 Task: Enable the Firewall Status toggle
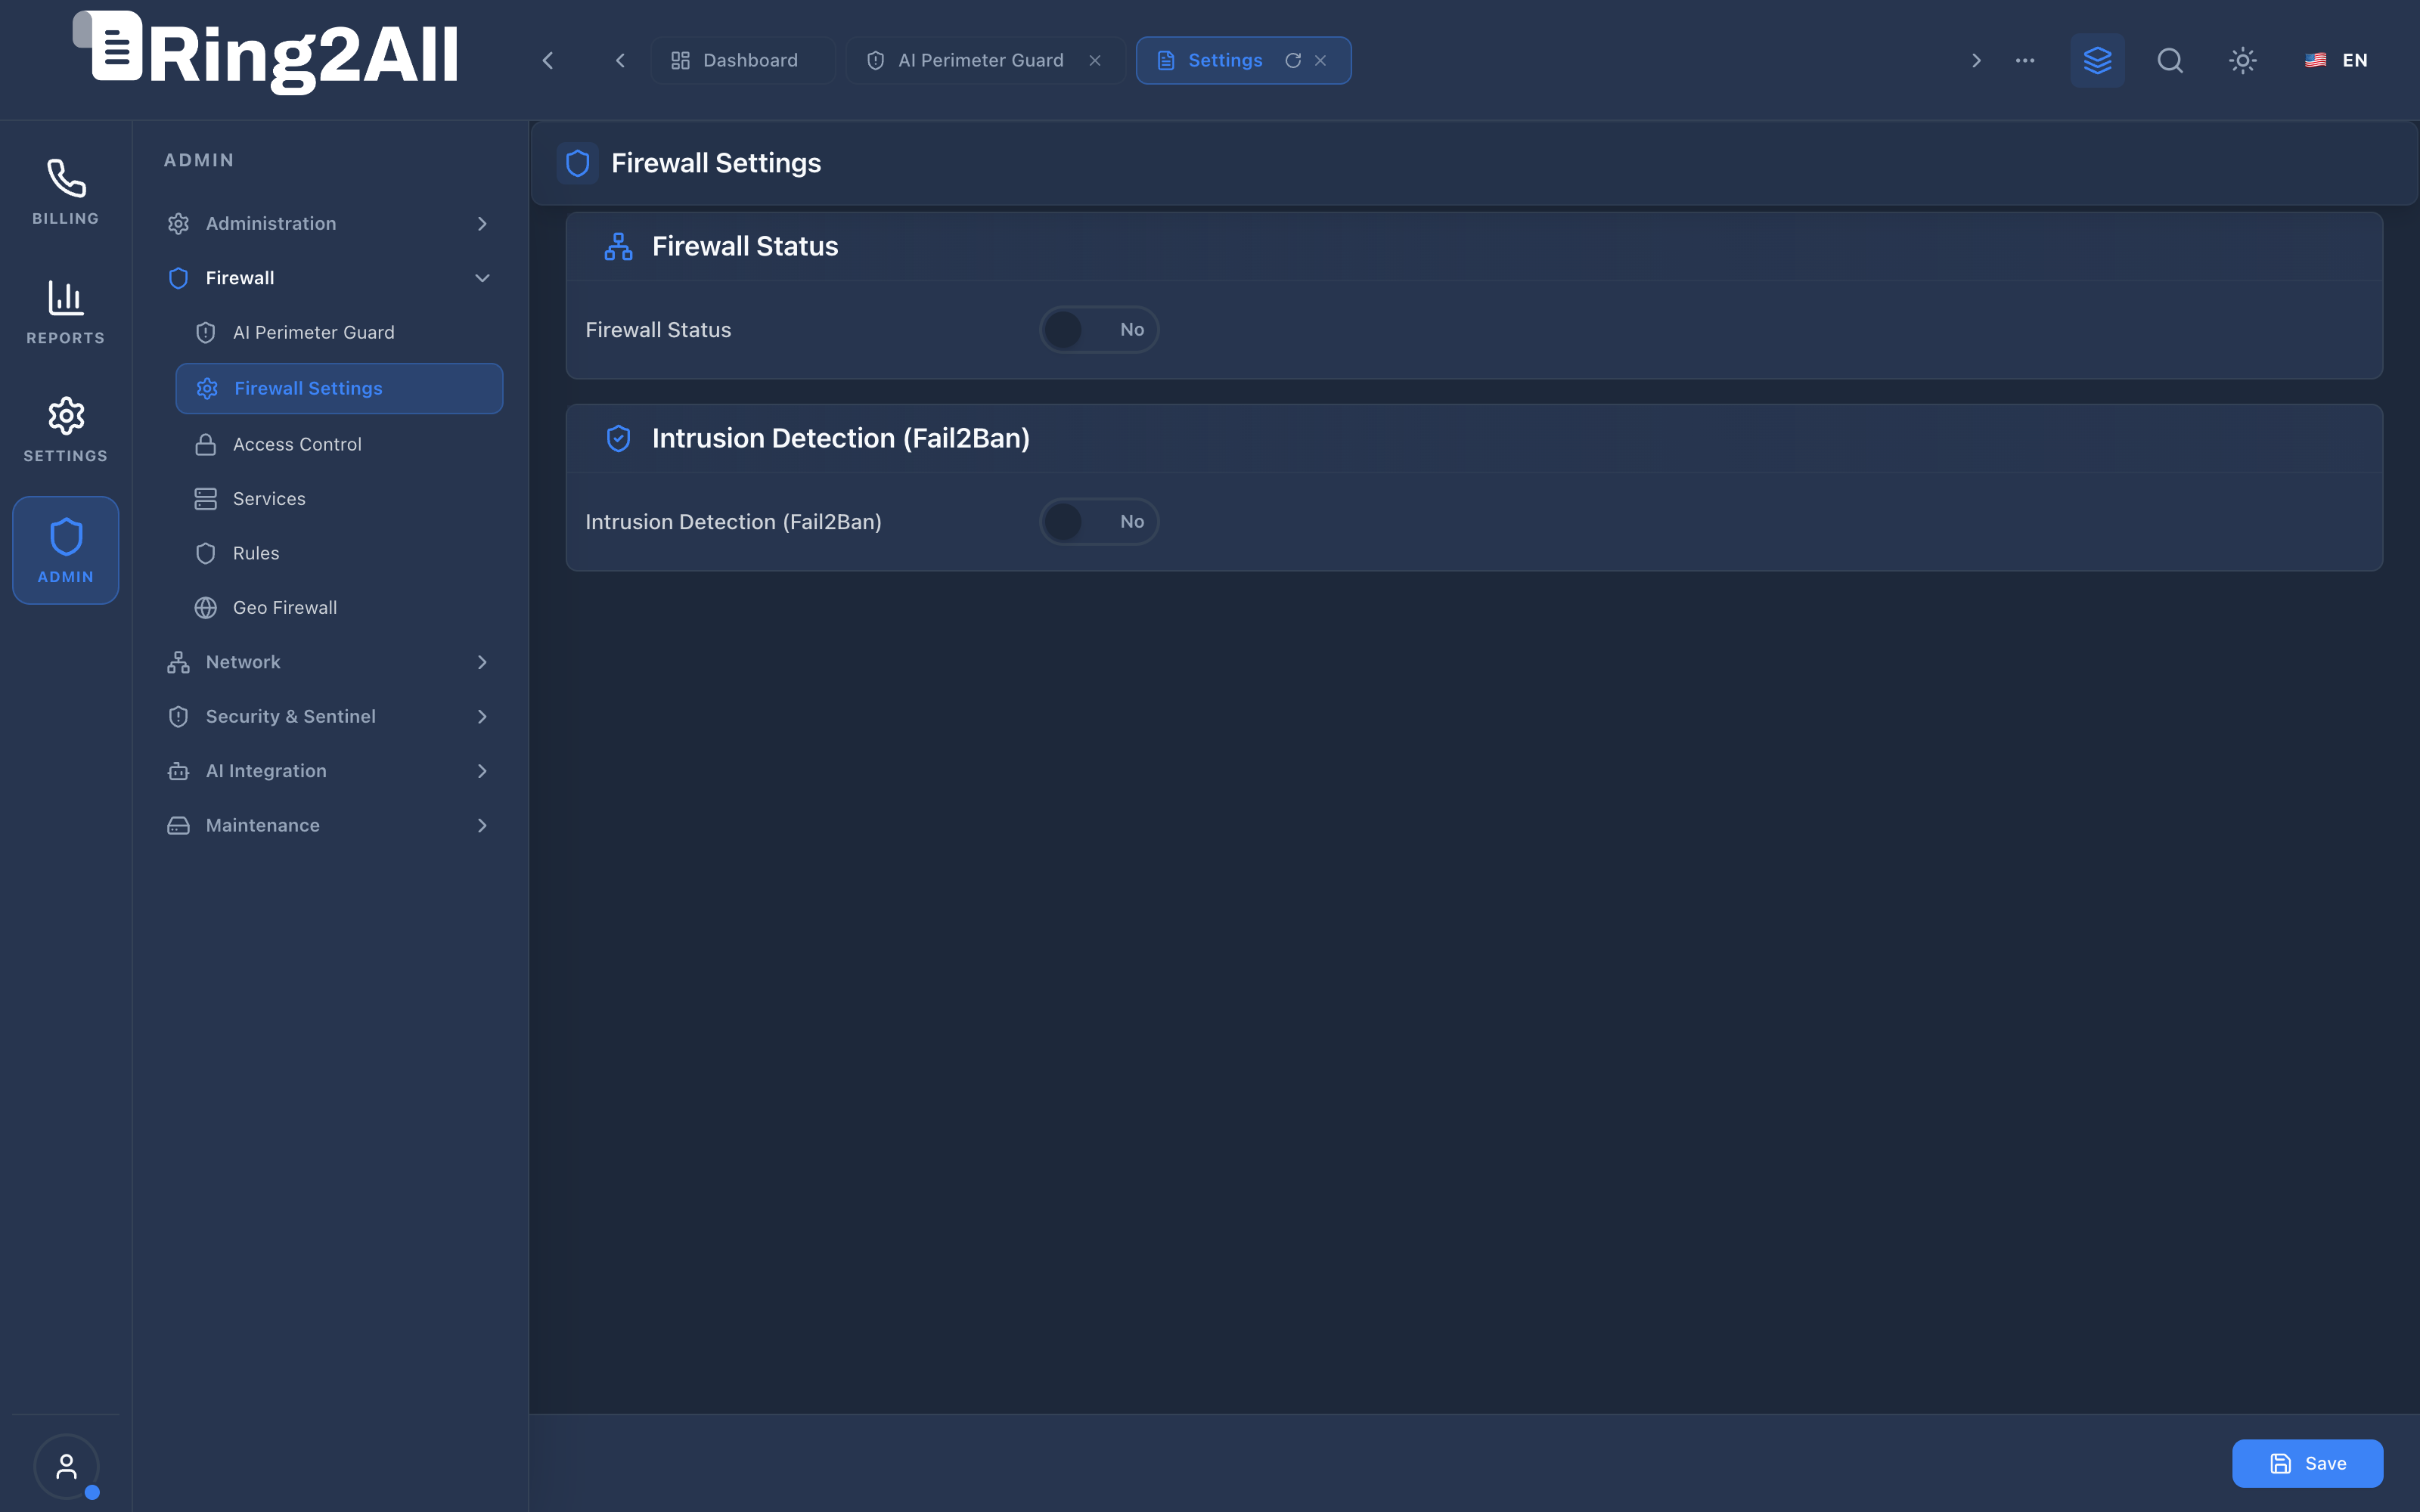click(1098, 329)
